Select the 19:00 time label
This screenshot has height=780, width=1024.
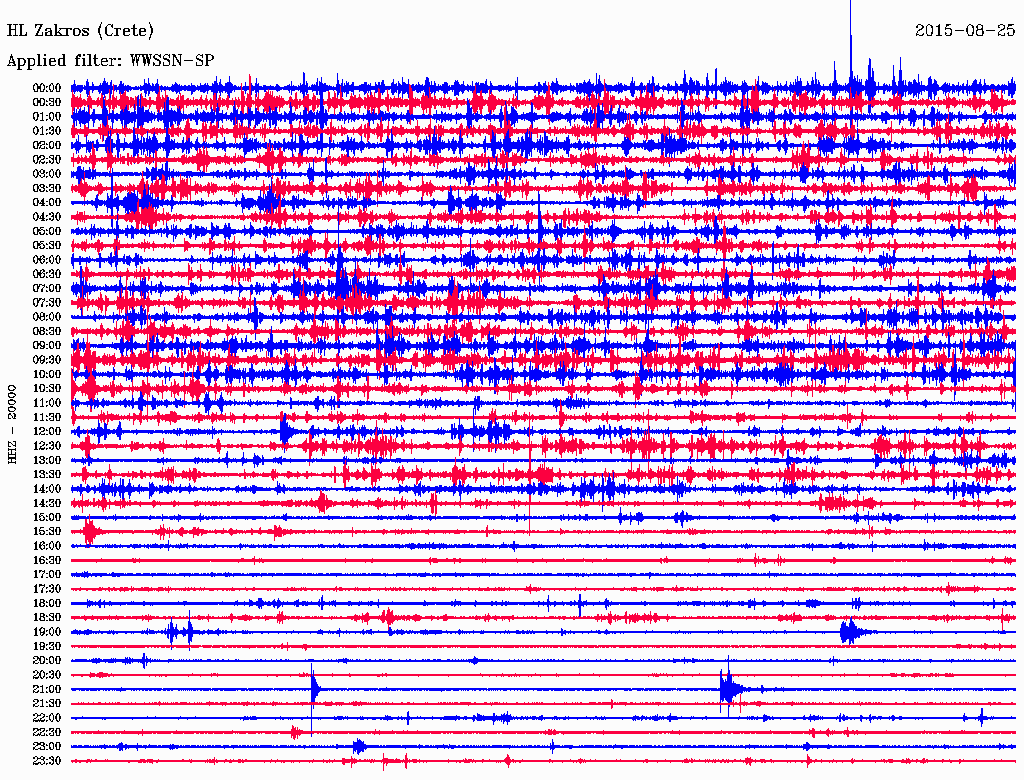[x=47, y=632]
